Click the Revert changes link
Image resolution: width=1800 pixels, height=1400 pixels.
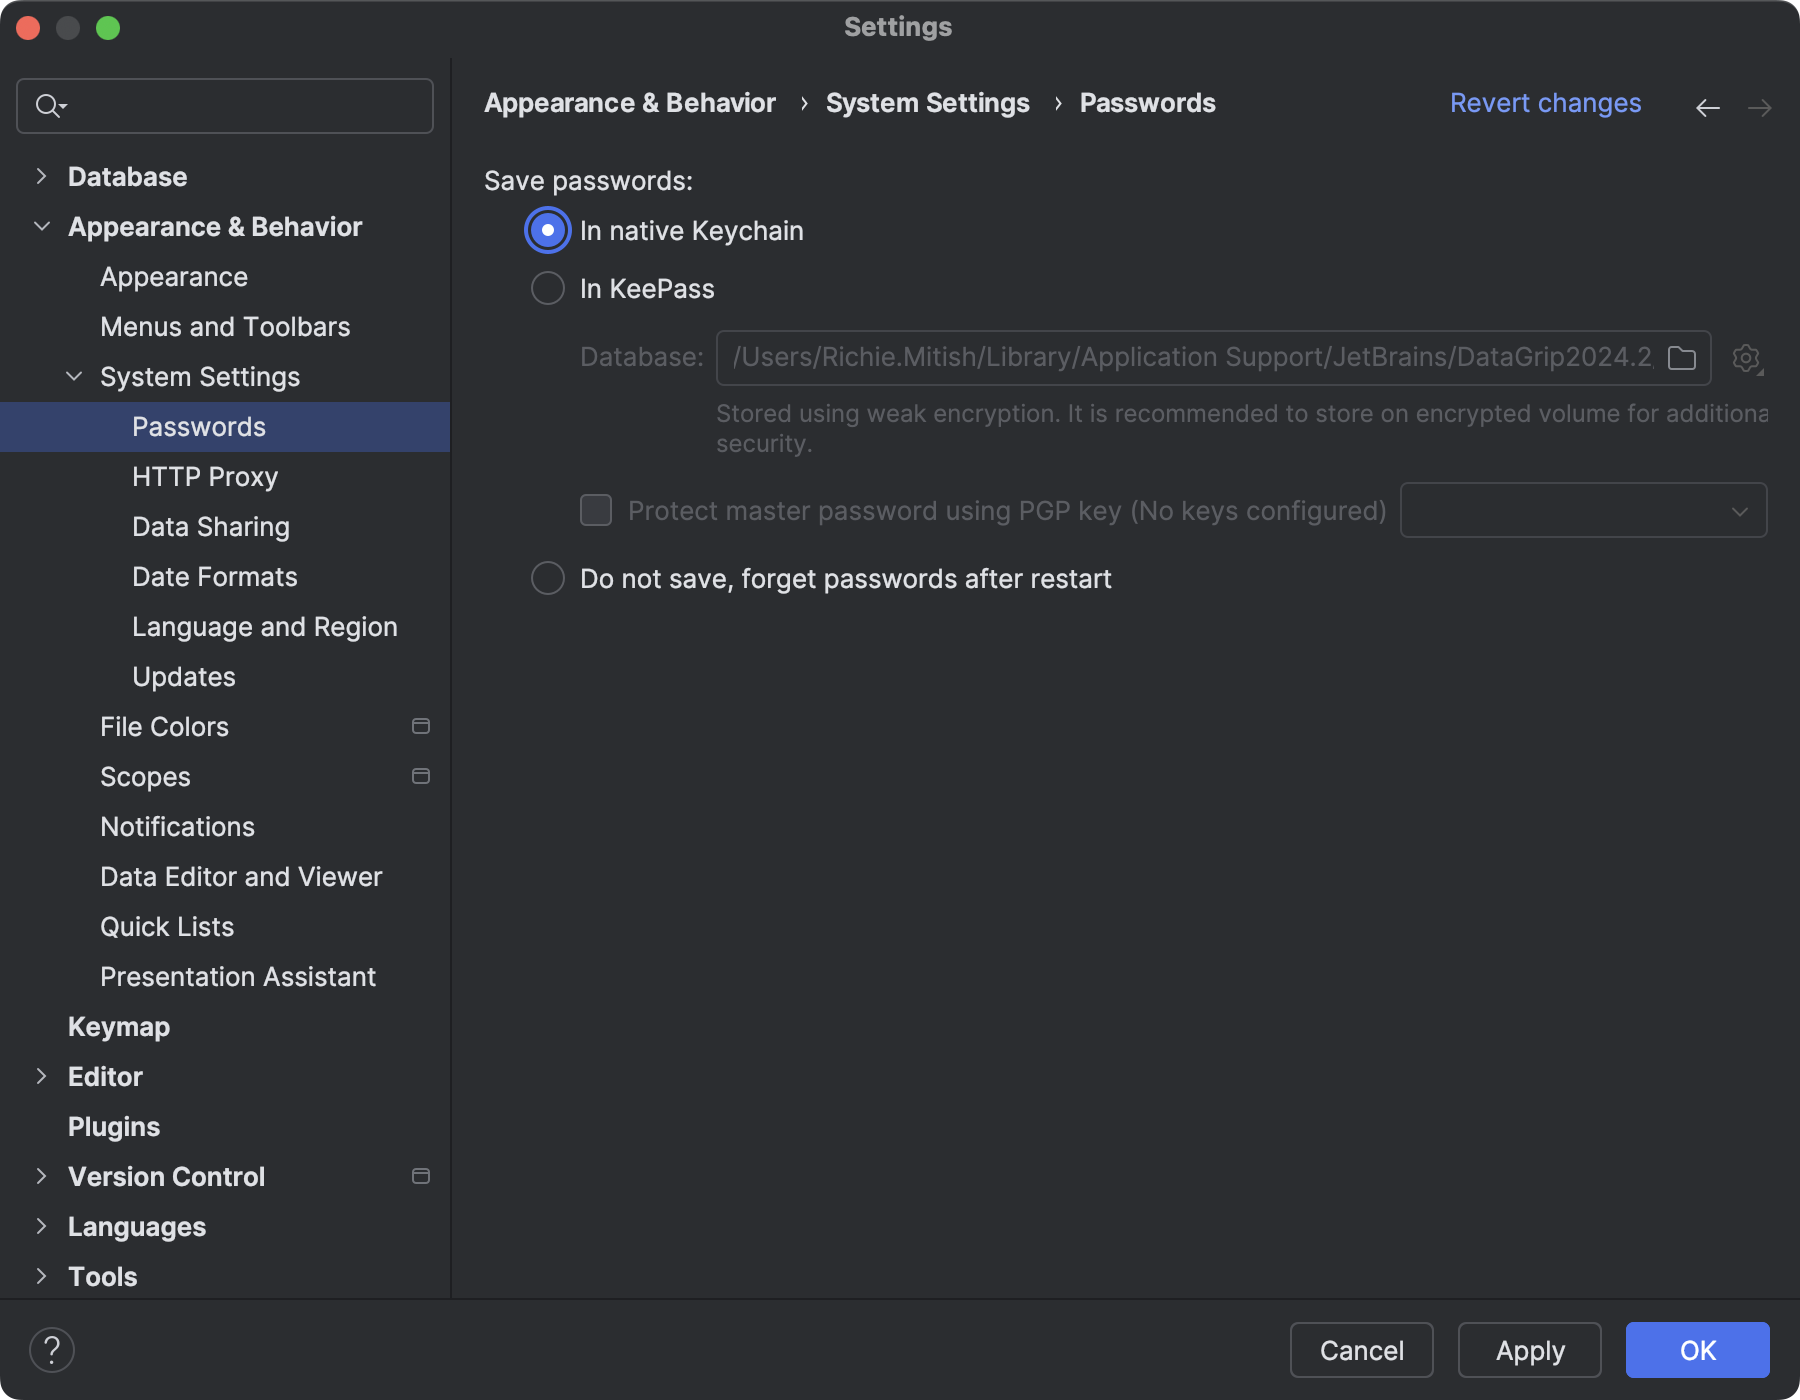(1545, 103)
